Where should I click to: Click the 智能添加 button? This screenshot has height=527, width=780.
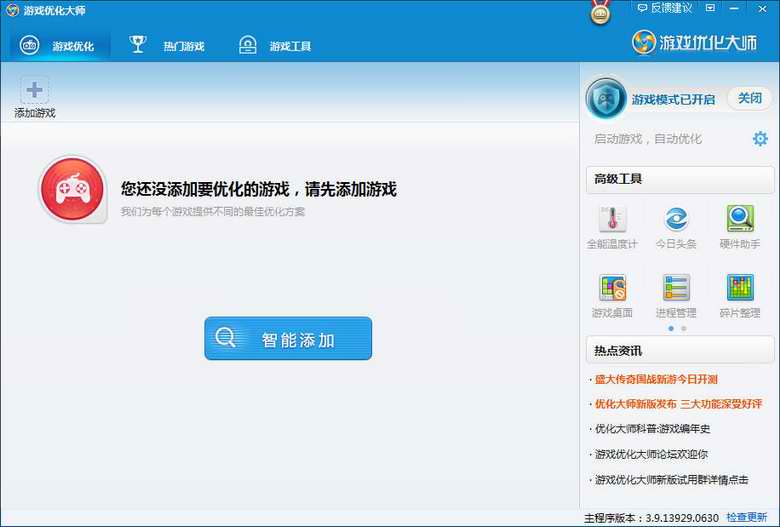[x=288, y=338]
